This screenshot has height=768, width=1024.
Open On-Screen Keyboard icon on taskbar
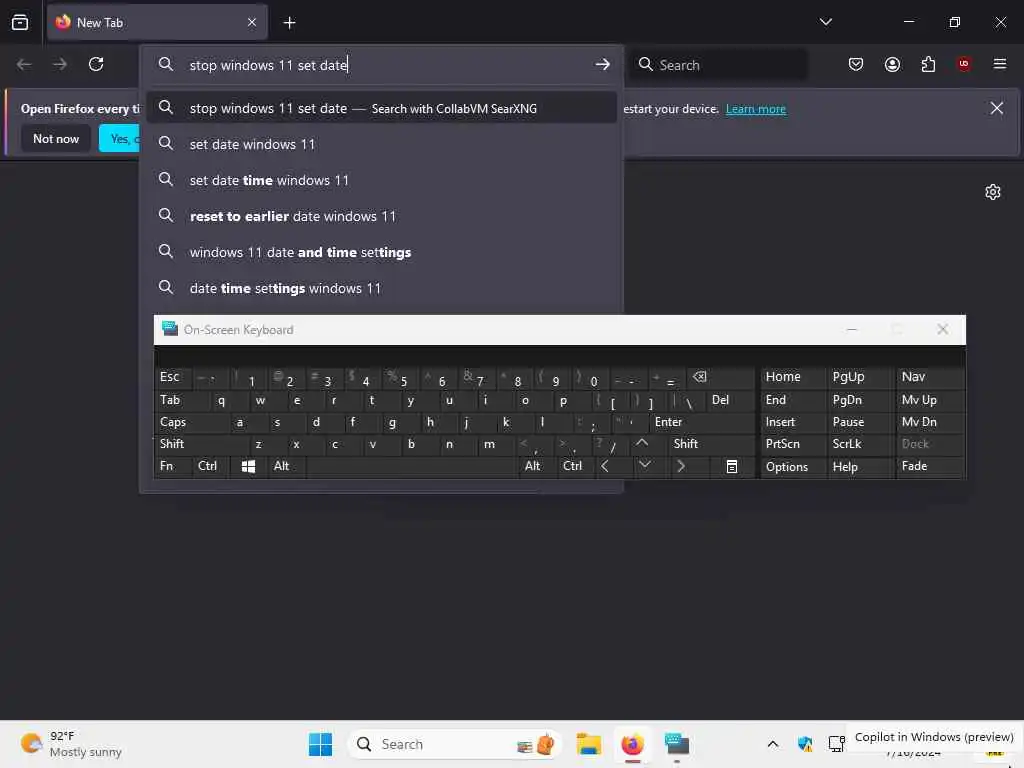click(677, 744)
